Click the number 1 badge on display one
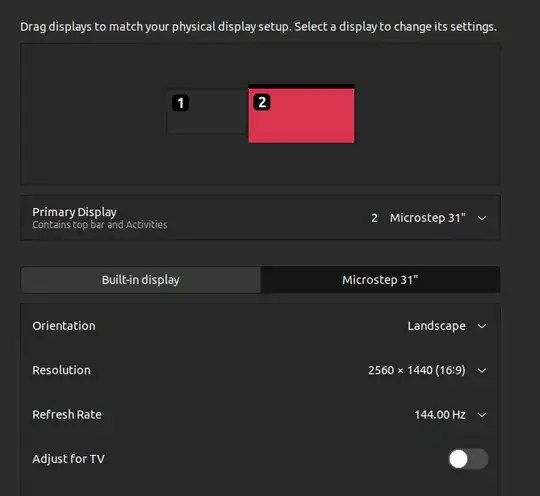The height and width of the screenshot is (496, 540). 180,103
